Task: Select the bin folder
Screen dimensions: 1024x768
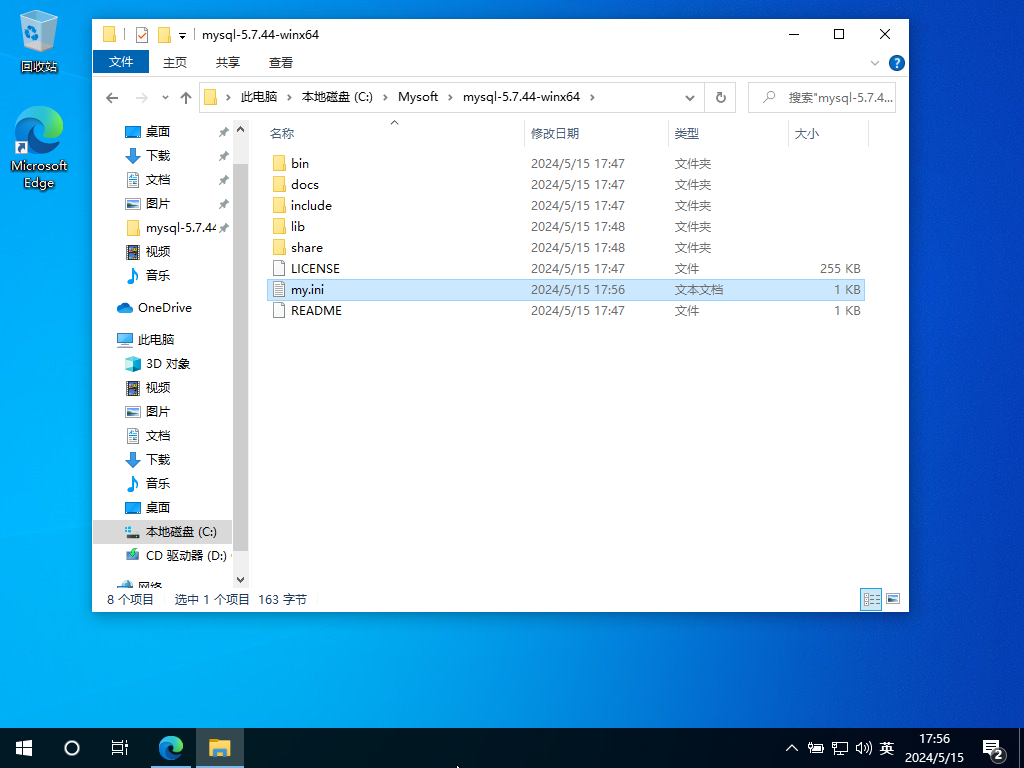Action: pyautogui.click(x=300, y=163)
